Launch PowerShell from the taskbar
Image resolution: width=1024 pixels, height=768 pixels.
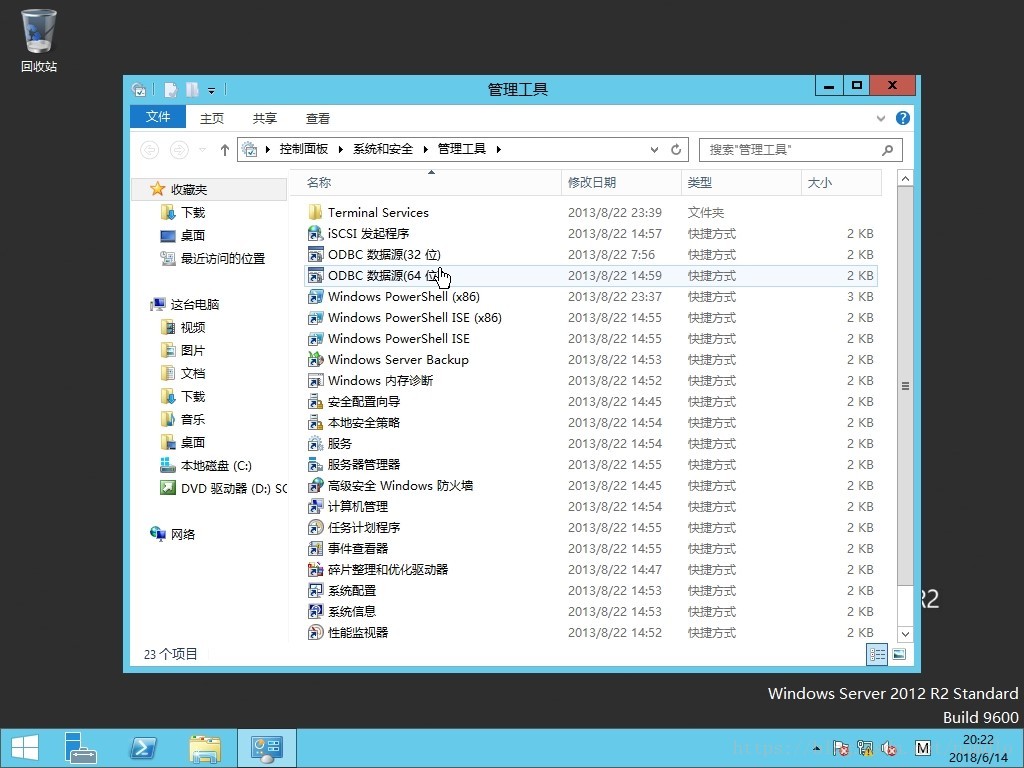[x=142, y=748]
